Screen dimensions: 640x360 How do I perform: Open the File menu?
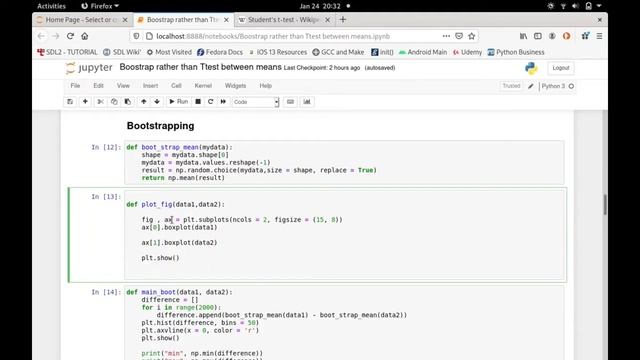pos(75,86)
